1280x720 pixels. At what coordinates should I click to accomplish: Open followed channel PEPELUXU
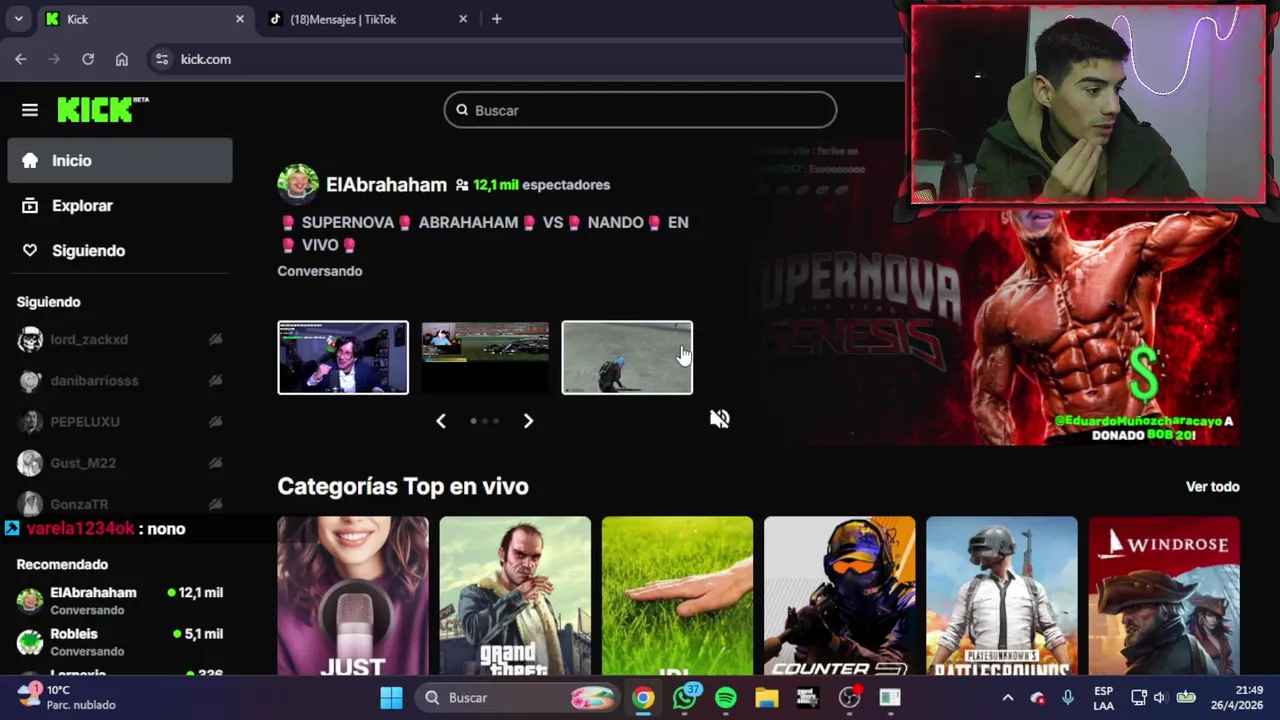120,422
